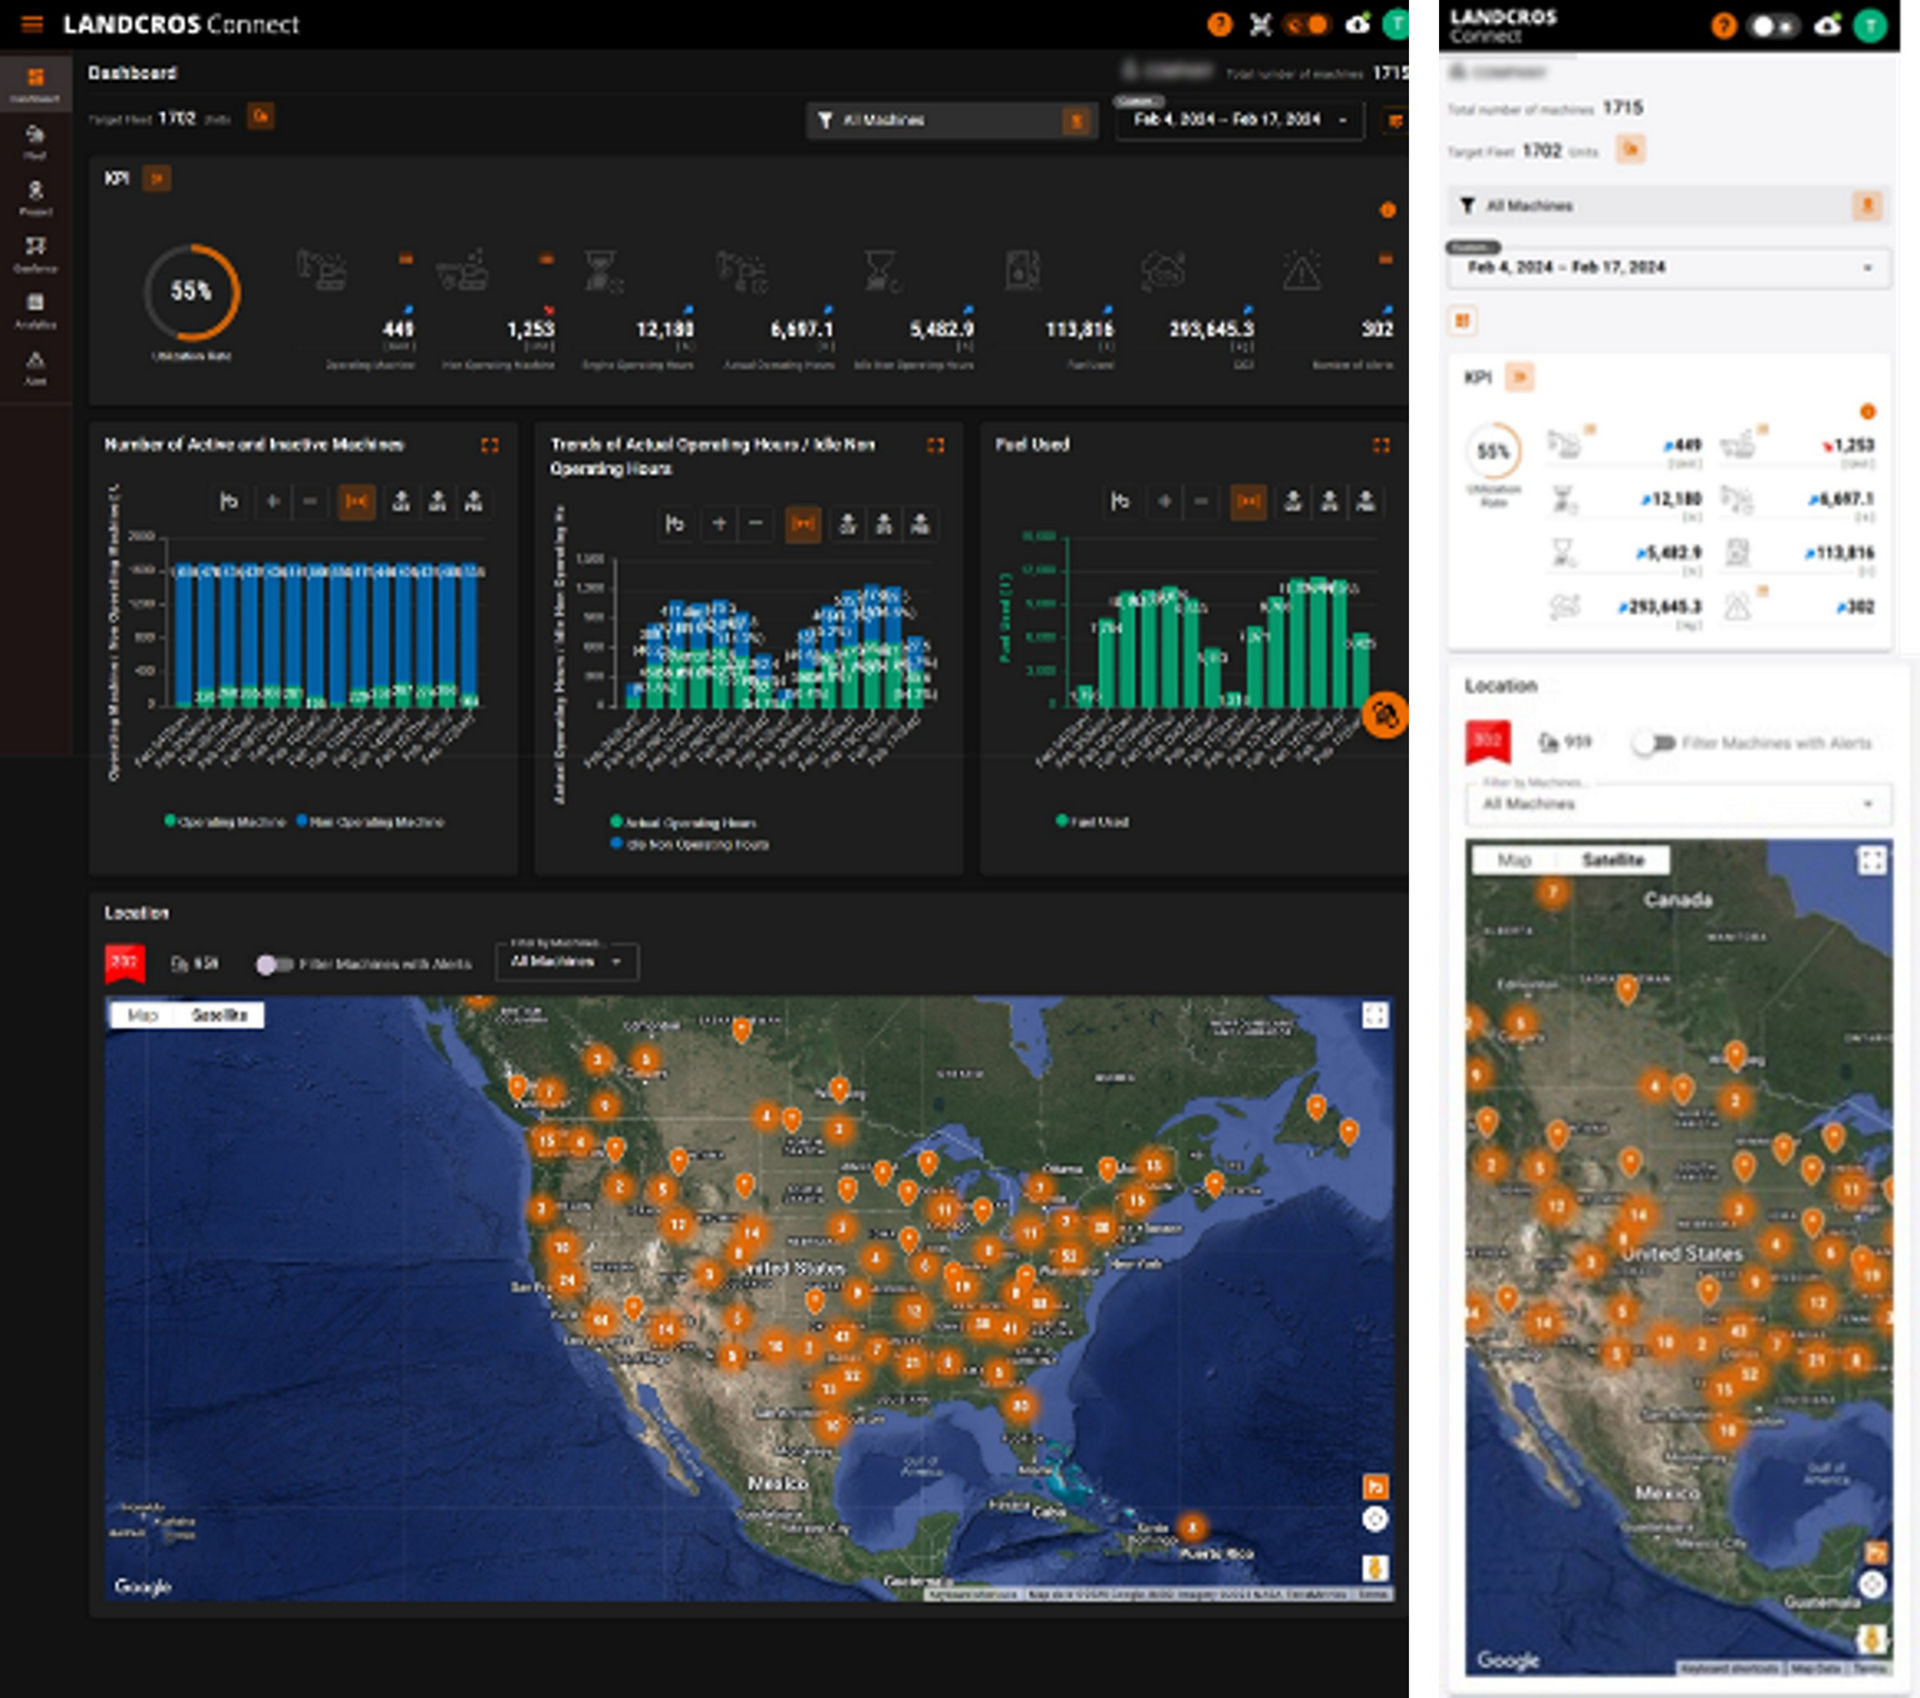Image resolution: width=1920 pixels, height=1698 pixels.
Task: Toggle Filter Machines with Alerts in mobile view
Action: point(1653,744)
